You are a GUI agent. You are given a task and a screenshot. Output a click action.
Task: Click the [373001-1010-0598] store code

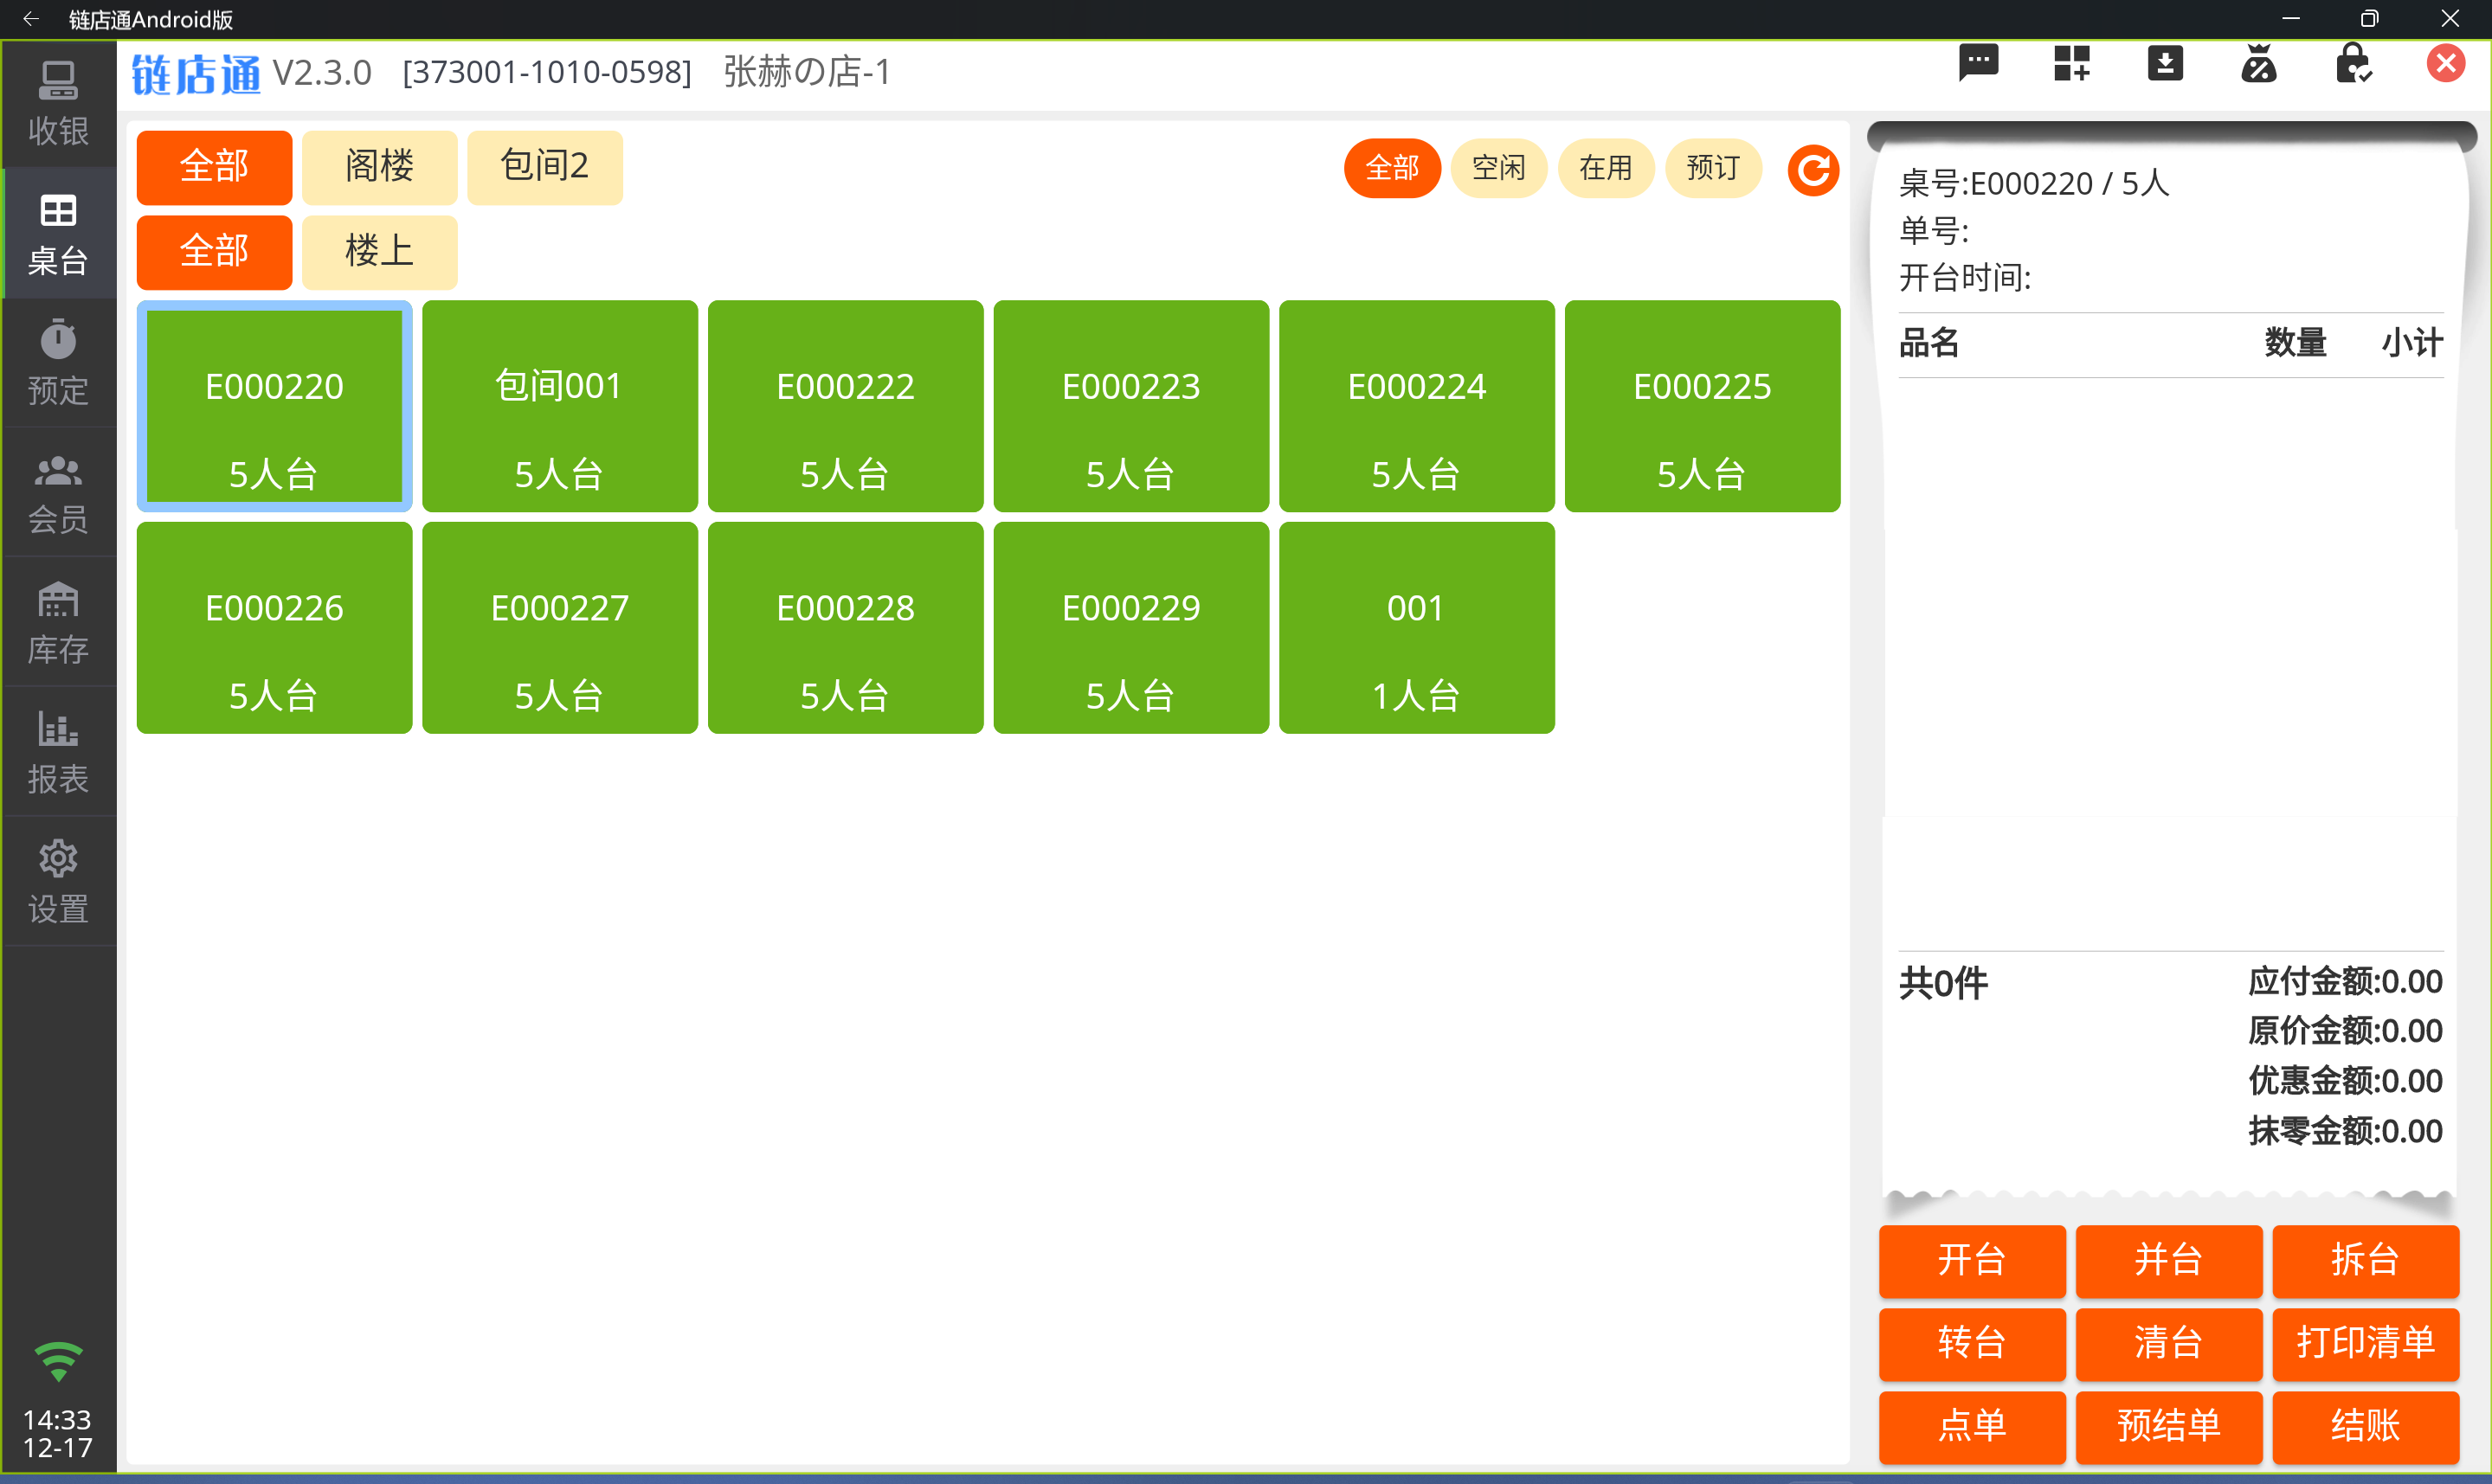click(x=547, y=72)
